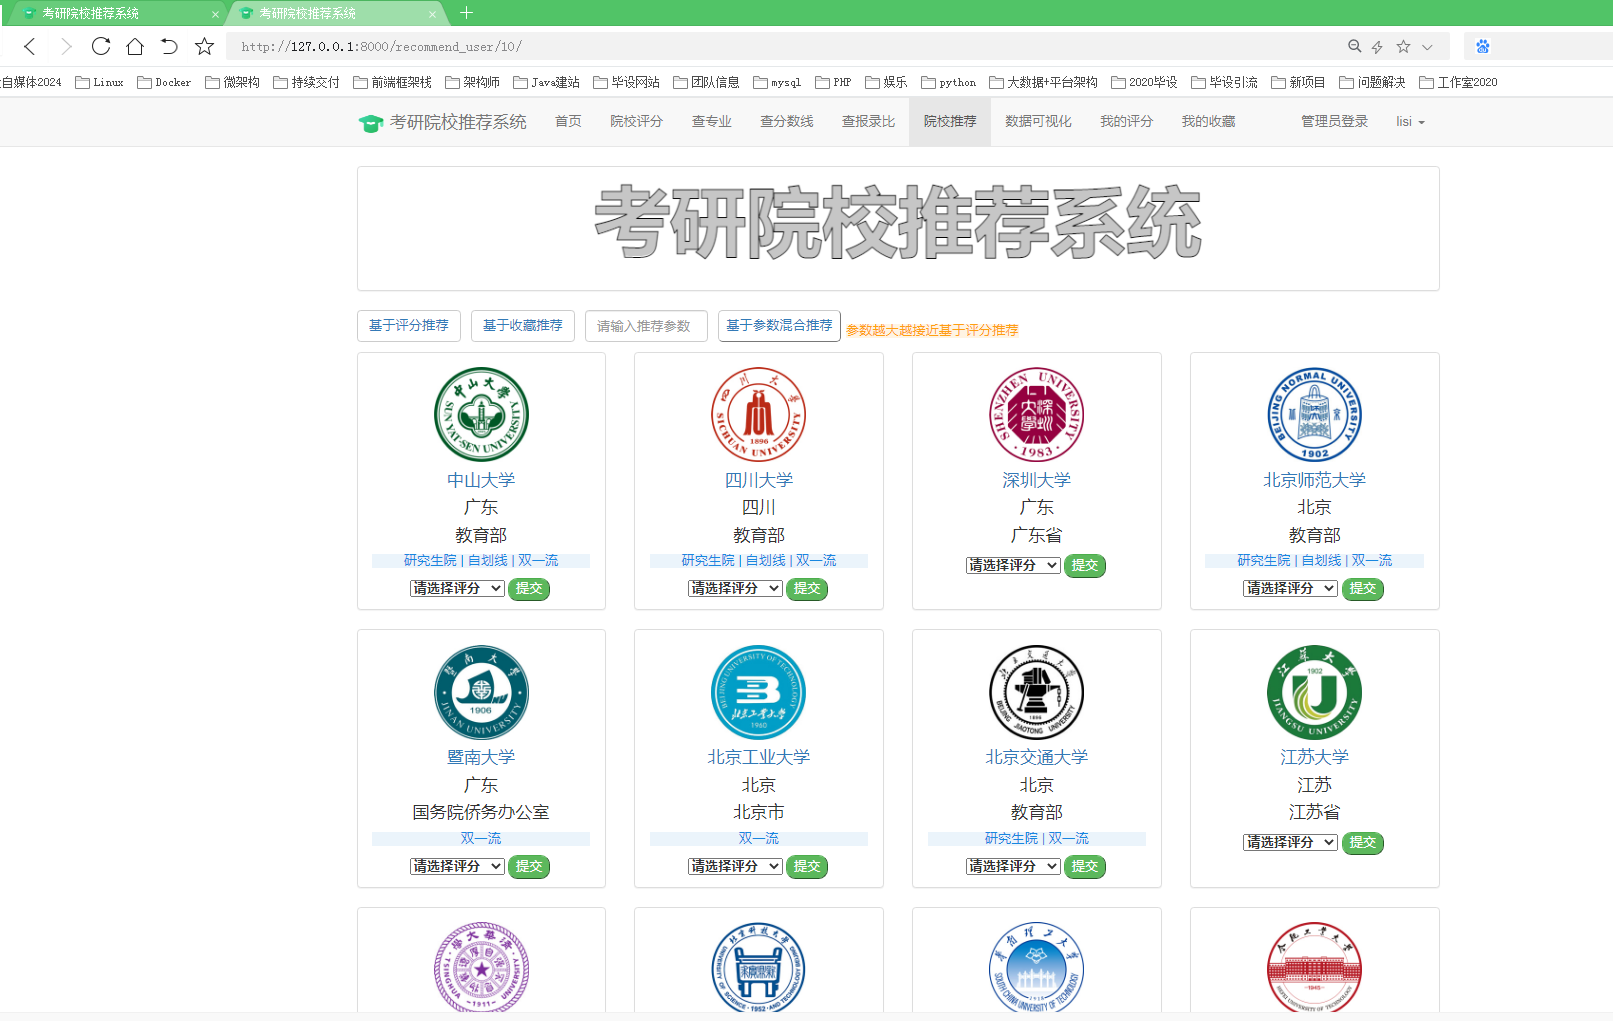
Task: Open rating dropdown for 四川大学
Action: point(735,589)
